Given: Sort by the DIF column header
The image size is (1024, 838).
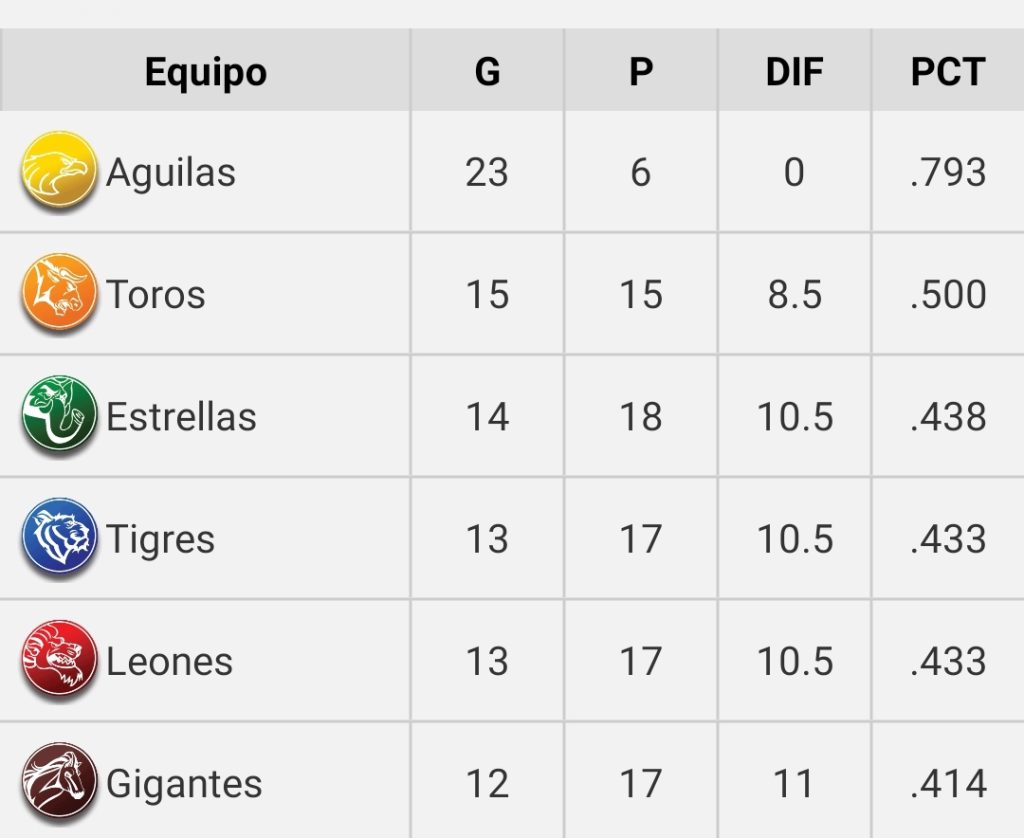Looking at the screenshot, I should pos(794,72).
